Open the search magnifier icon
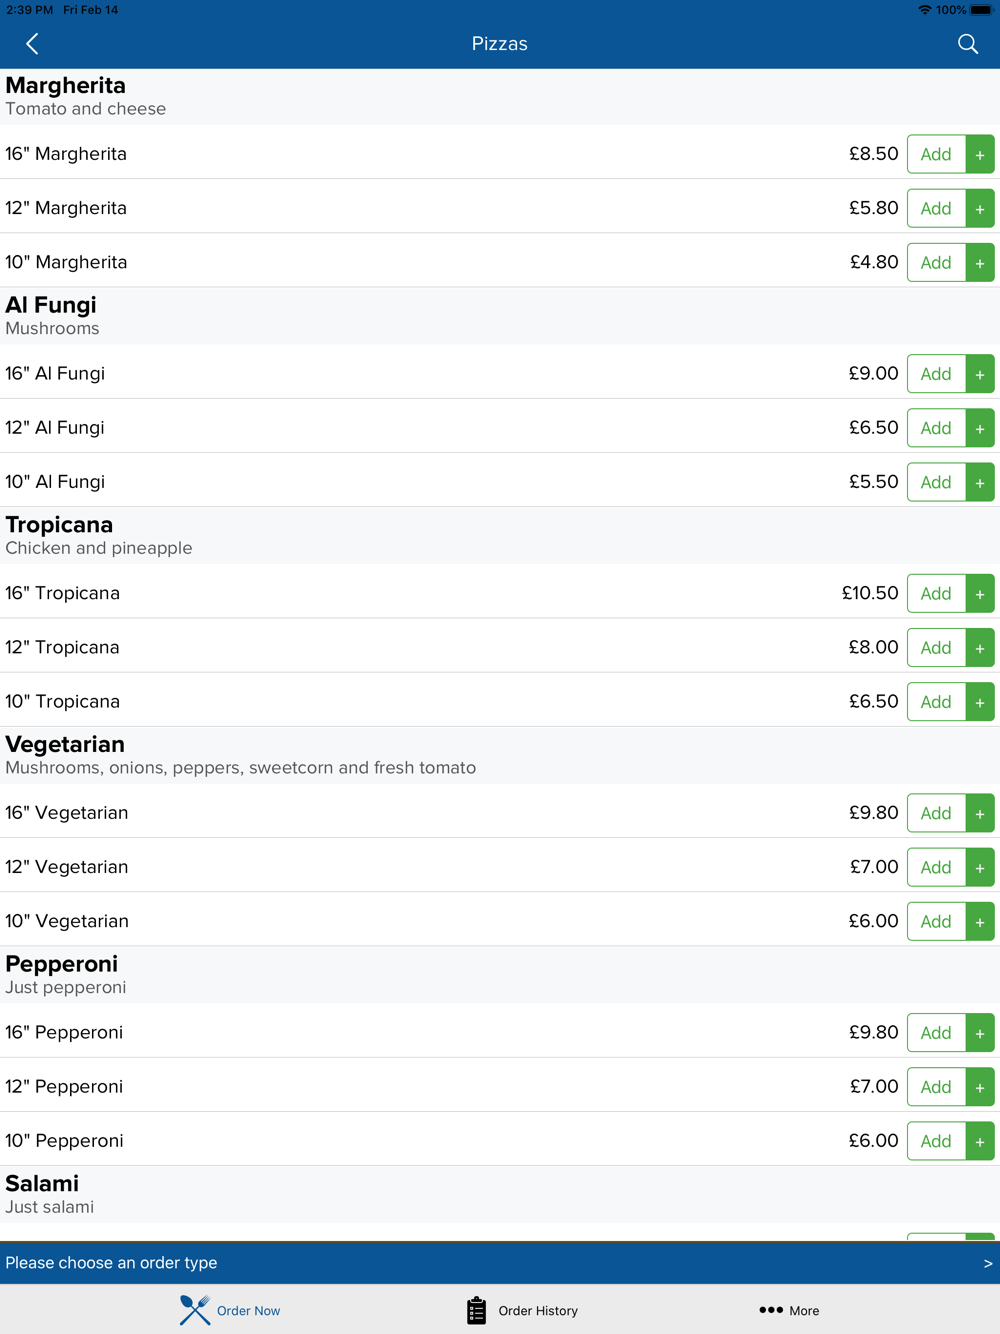Image resolution: width=1000 pixels, height=1334 pixels. point(967,44)
